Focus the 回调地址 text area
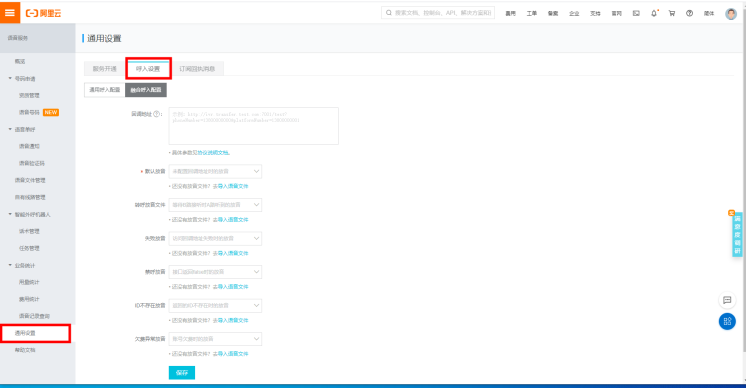 click(x=254, y=126)
